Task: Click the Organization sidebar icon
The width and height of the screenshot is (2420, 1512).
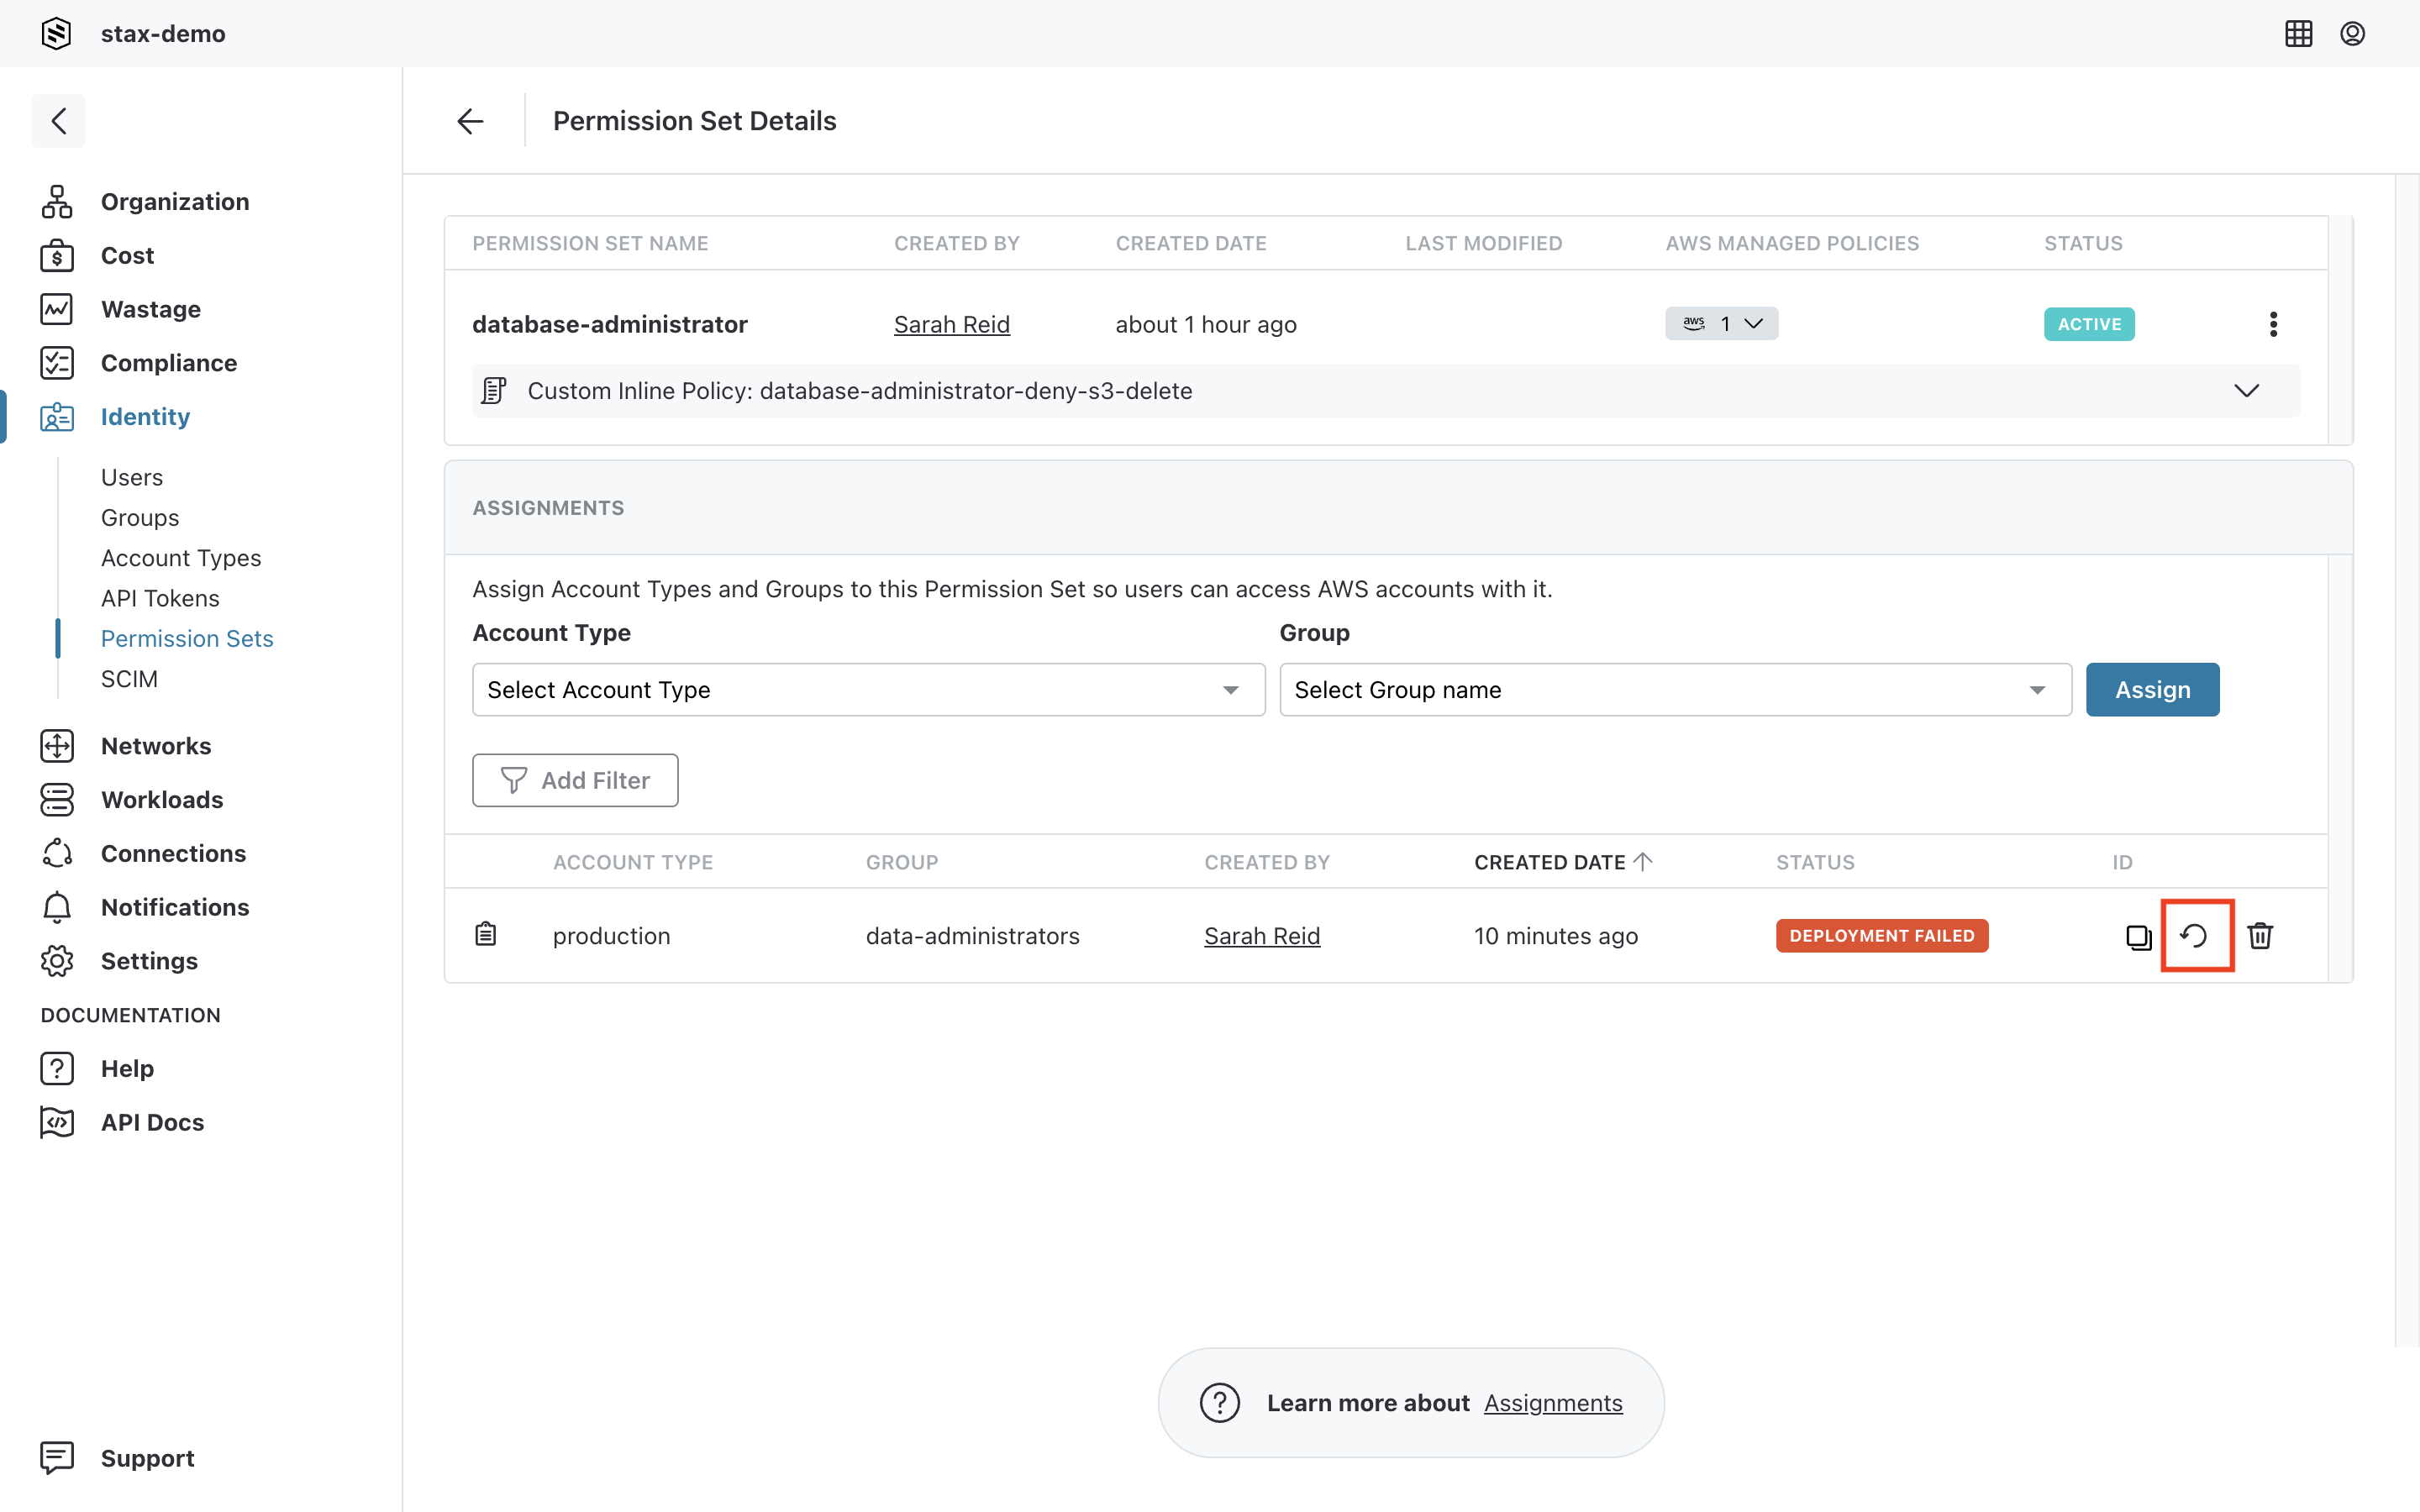Action: (x=57, y=202)
